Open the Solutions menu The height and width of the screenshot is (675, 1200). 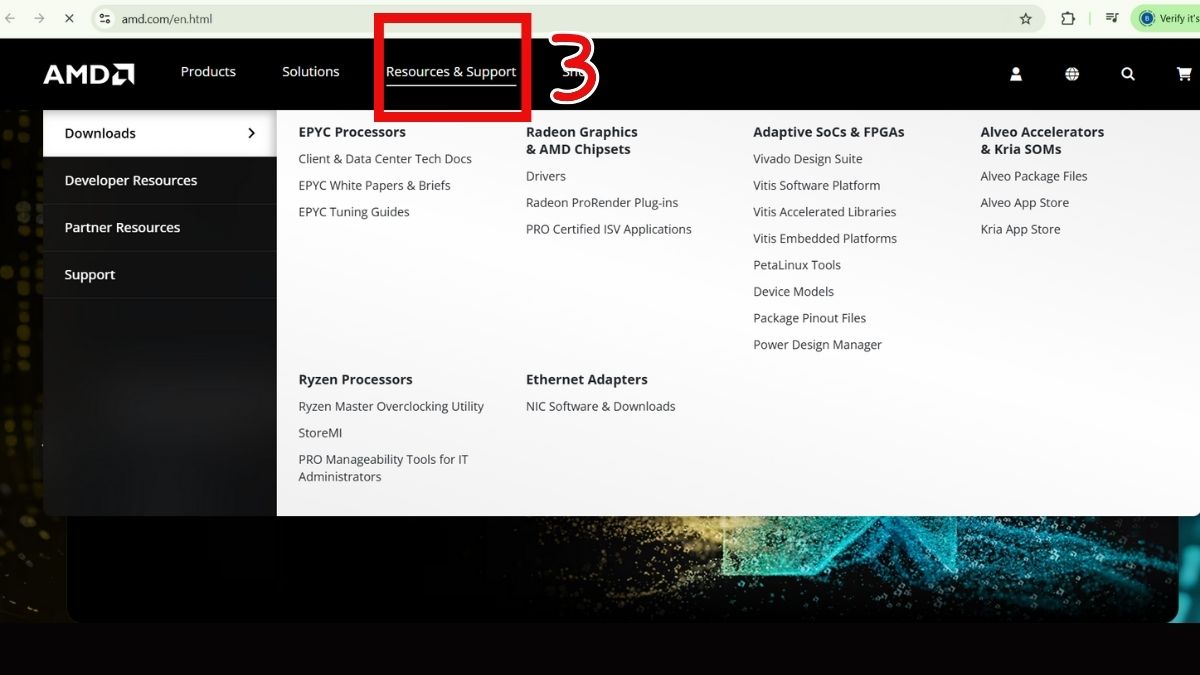coord(311,72)
